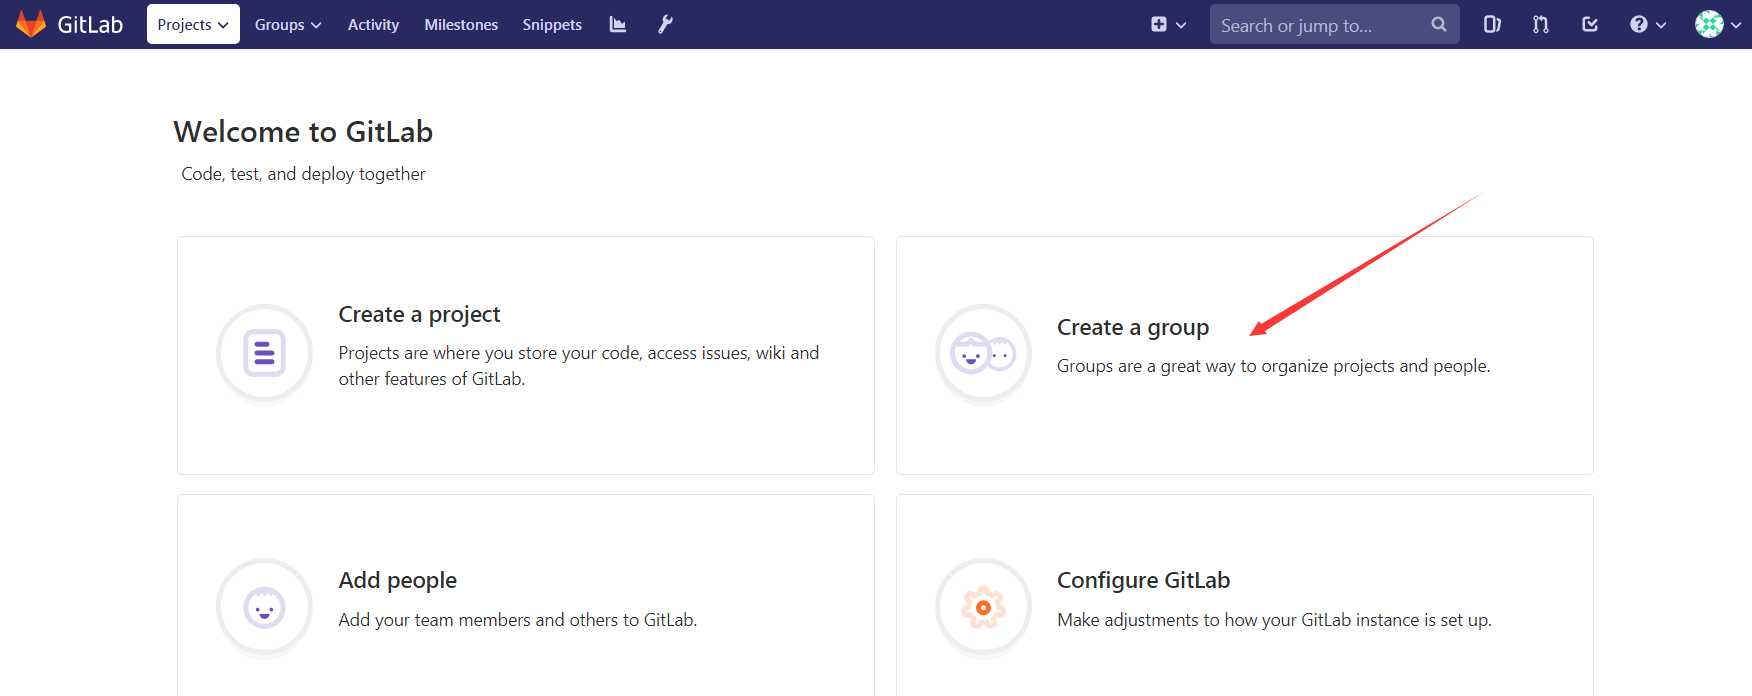Viewport: 1752px width, 696px height.
Task: Open the to-do list checkmark icon
Action: point(1590,24)
